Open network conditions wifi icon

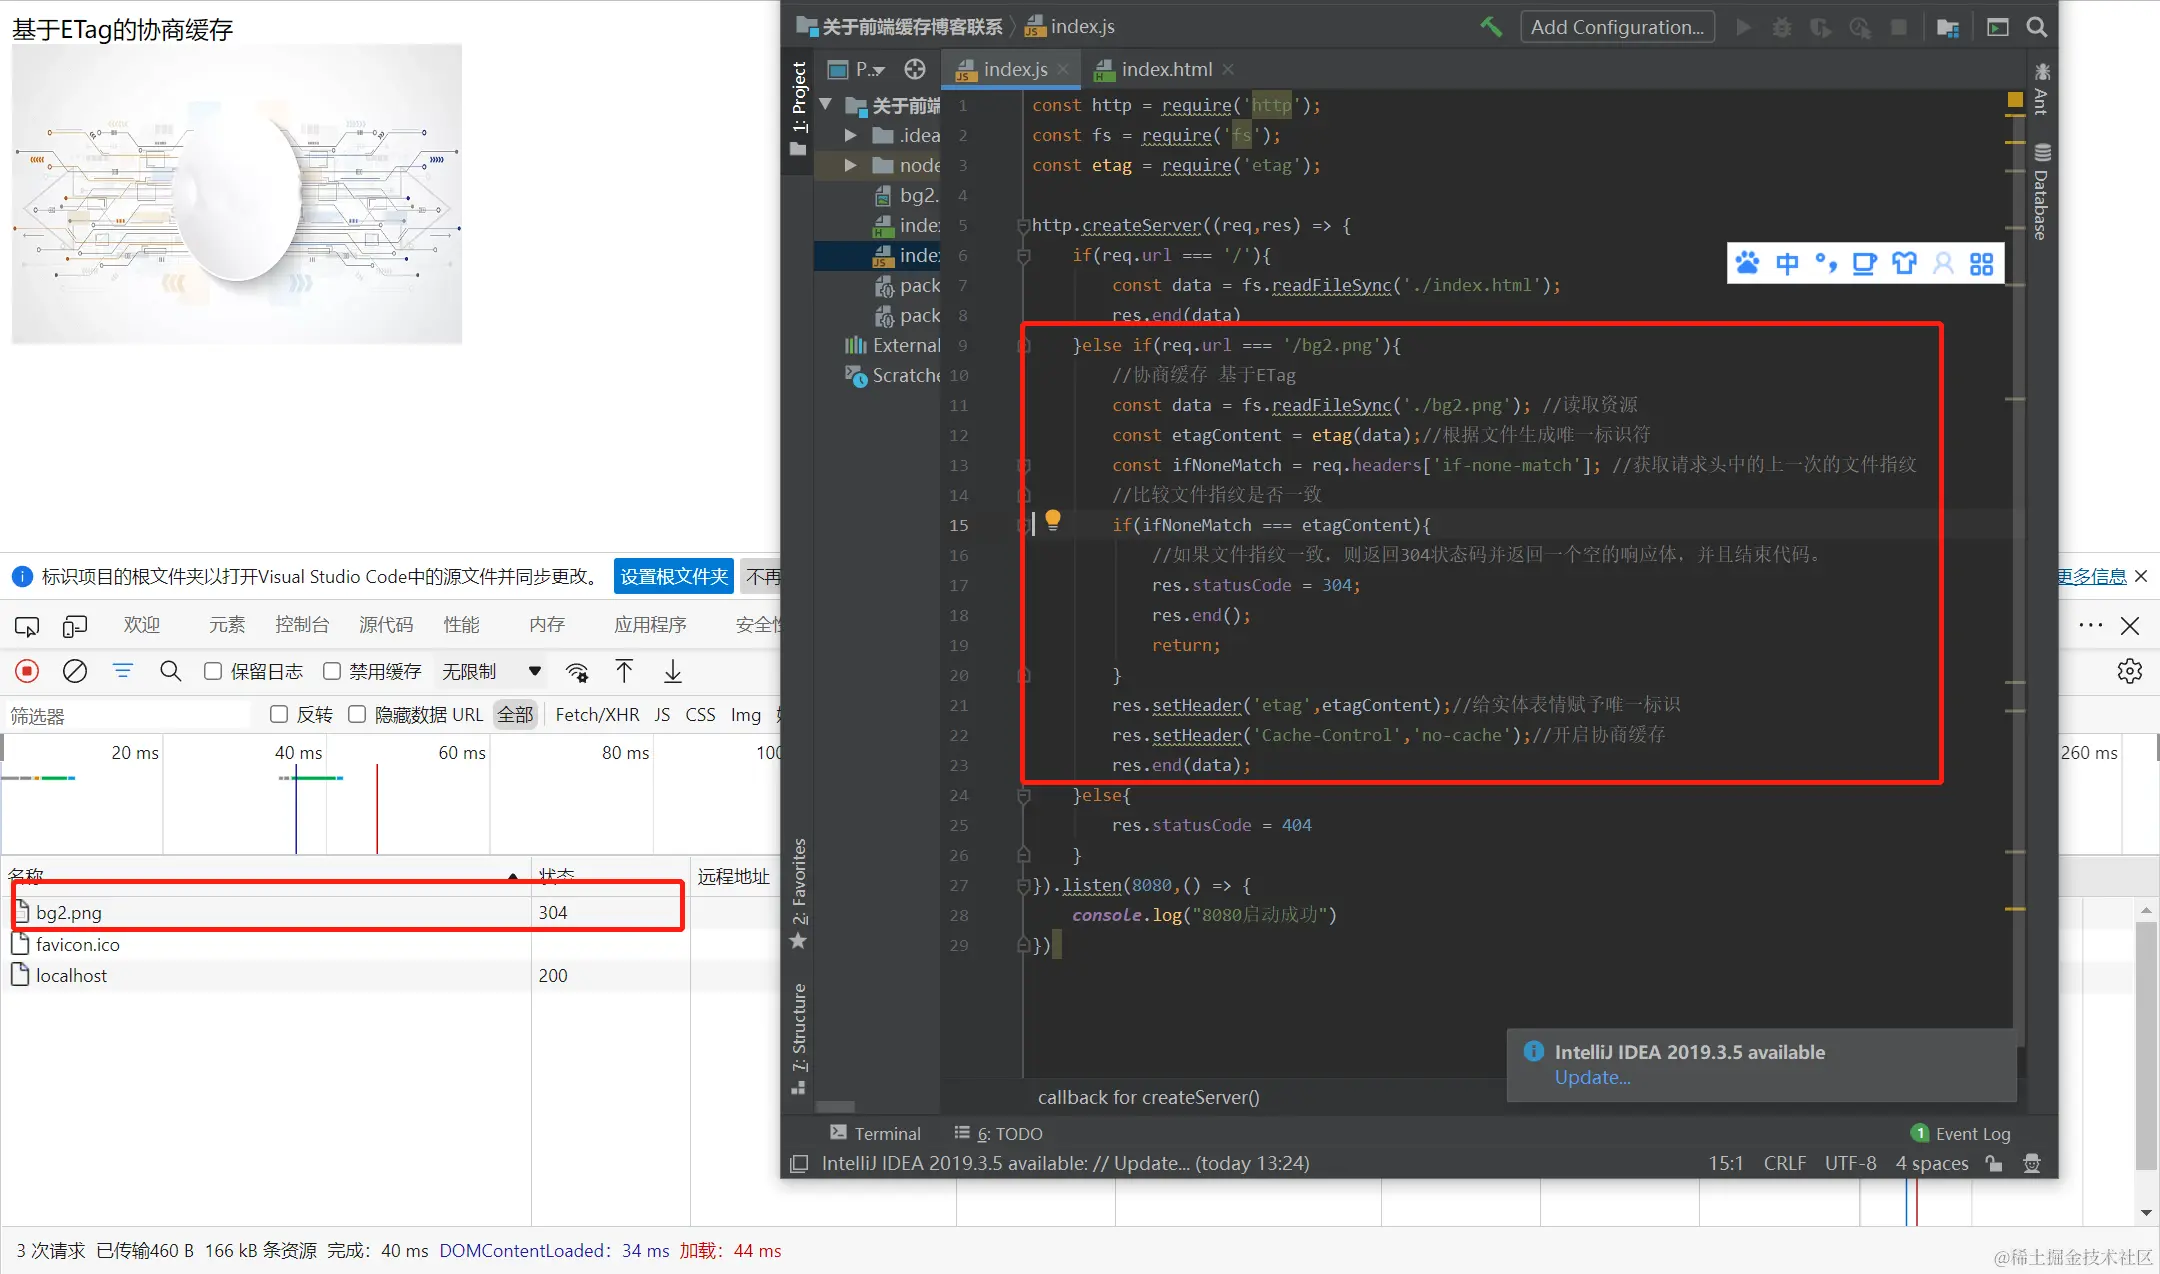pos(577,671)
